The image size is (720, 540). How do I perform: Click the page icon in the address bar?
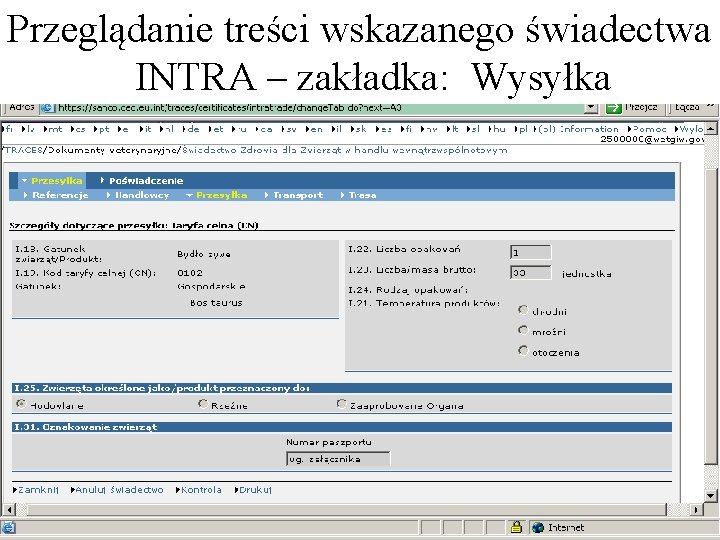(x=47, y=108)
